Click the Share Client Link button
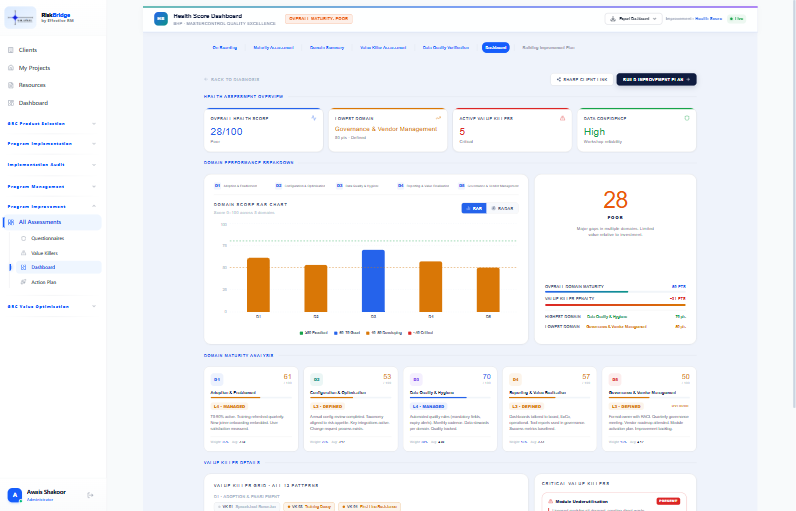This screenshot has width=796, height=511. (582, 80)
